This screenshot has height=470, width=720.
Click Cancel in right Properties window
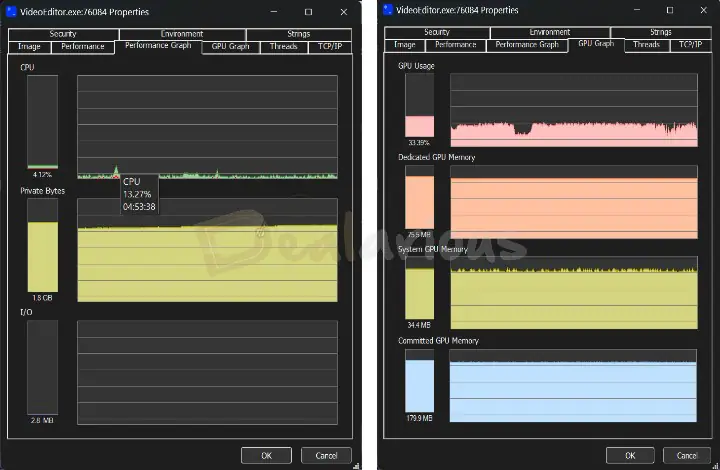tap(687, 456)
